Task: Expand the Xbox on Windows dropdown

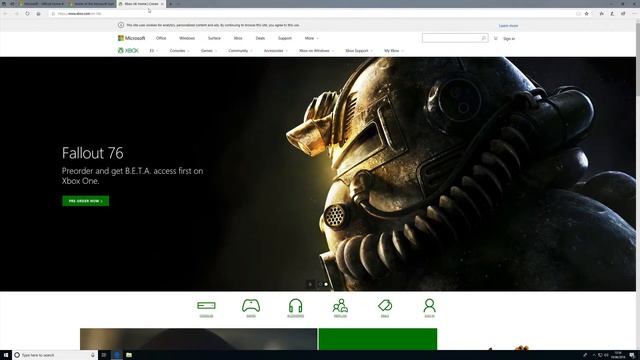Action: 316,51
